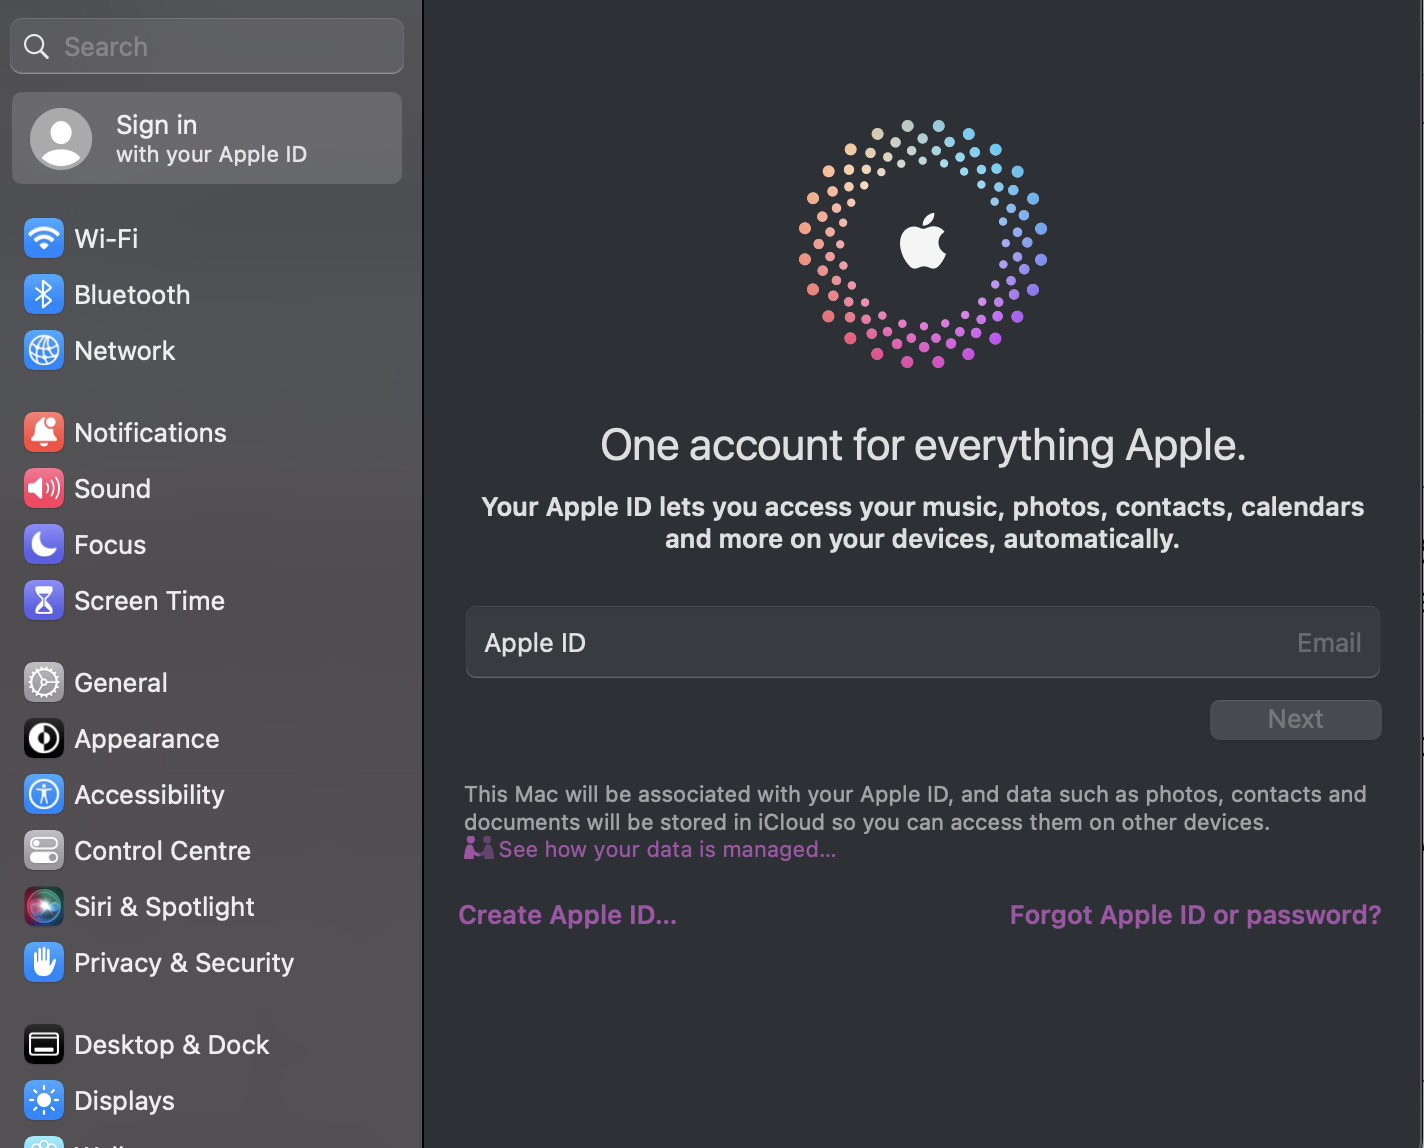Click the Displays sun icon
This screenshot has height=1148, width=1424.
coord(44,1100)
